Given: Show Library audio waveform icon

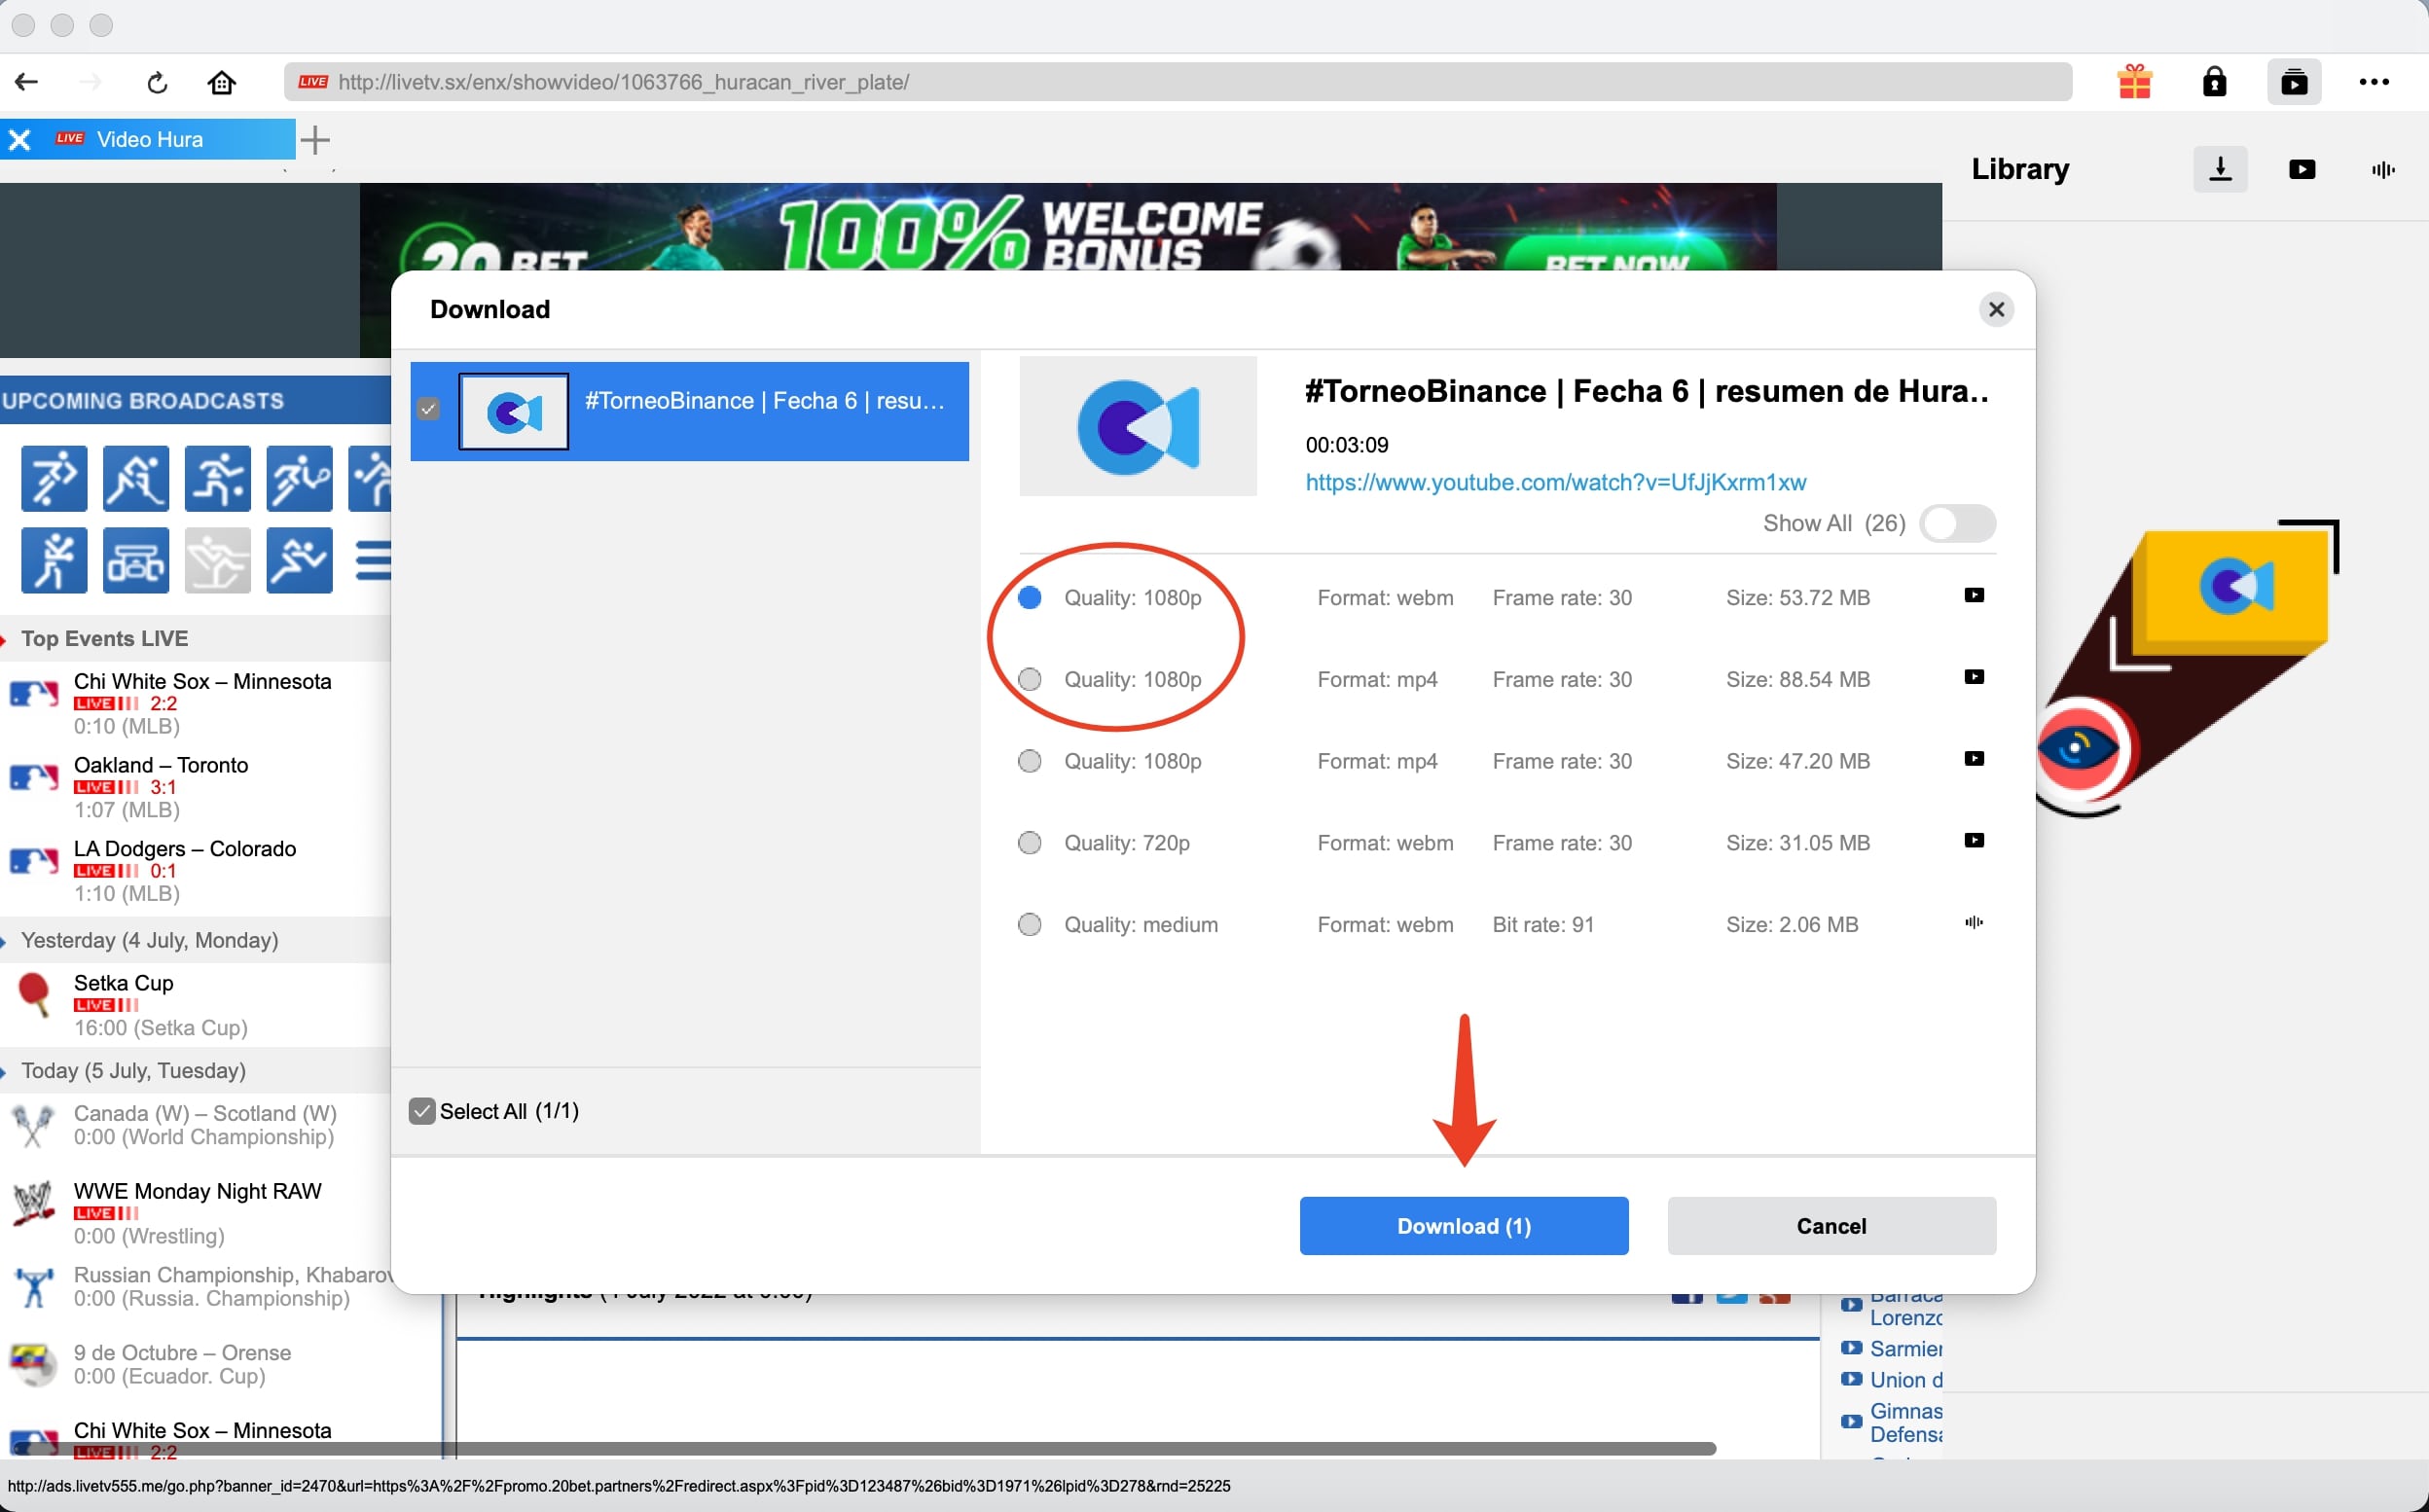Looking at the screenshot, I should [x=2383, y=169].
